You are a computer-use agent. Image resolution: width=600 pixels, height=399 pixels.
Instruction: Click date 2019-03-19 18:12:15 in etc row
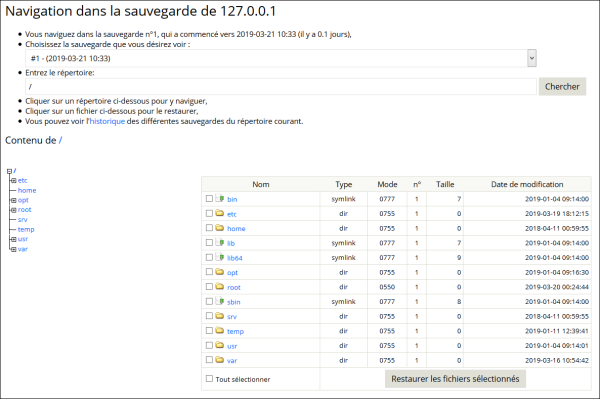(x=557, y=213)
